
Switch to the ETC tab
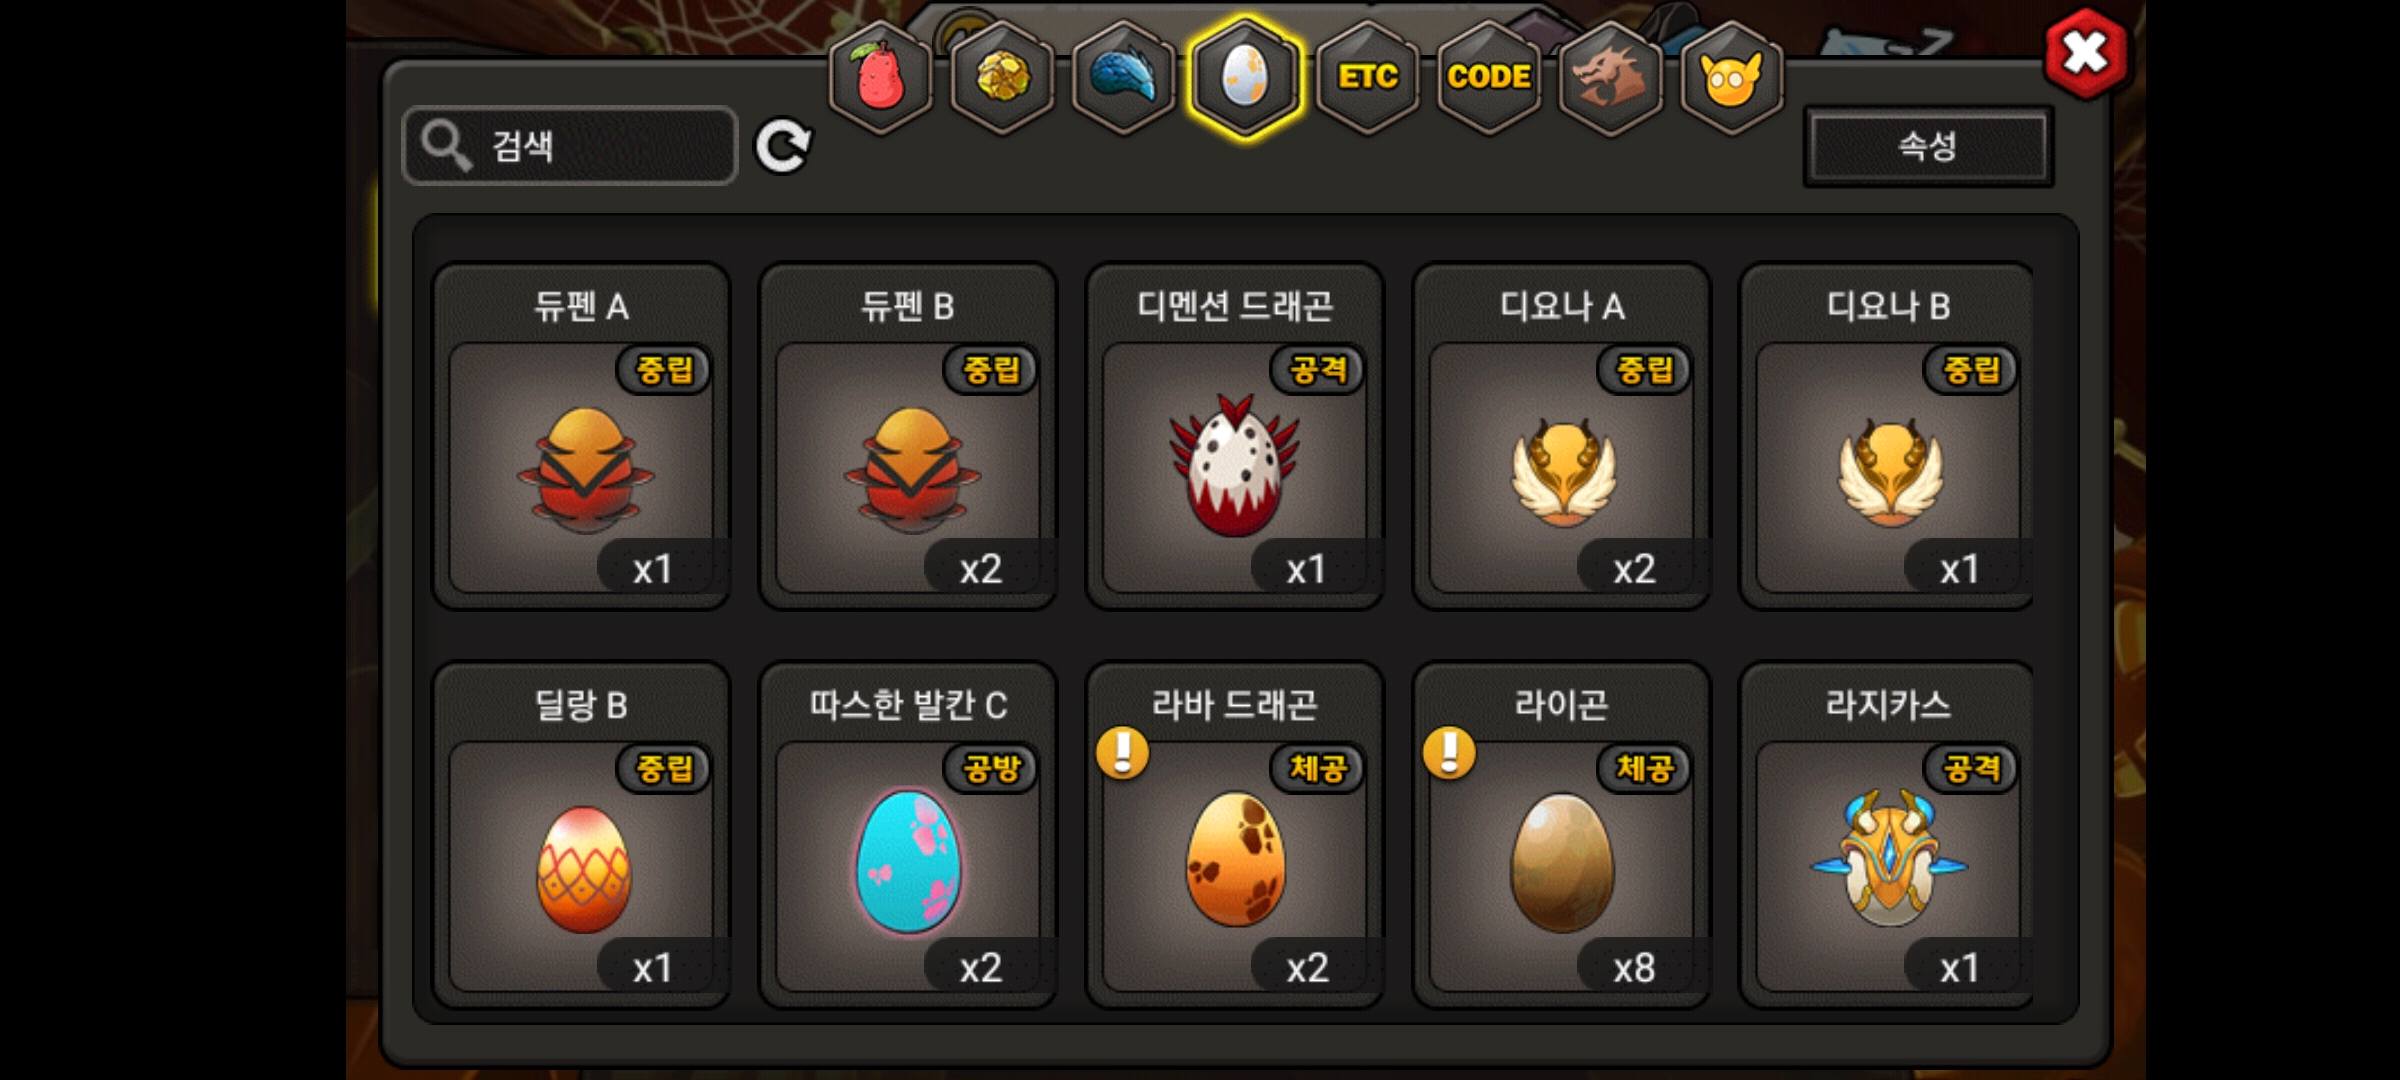click(x=1367, y=78)
